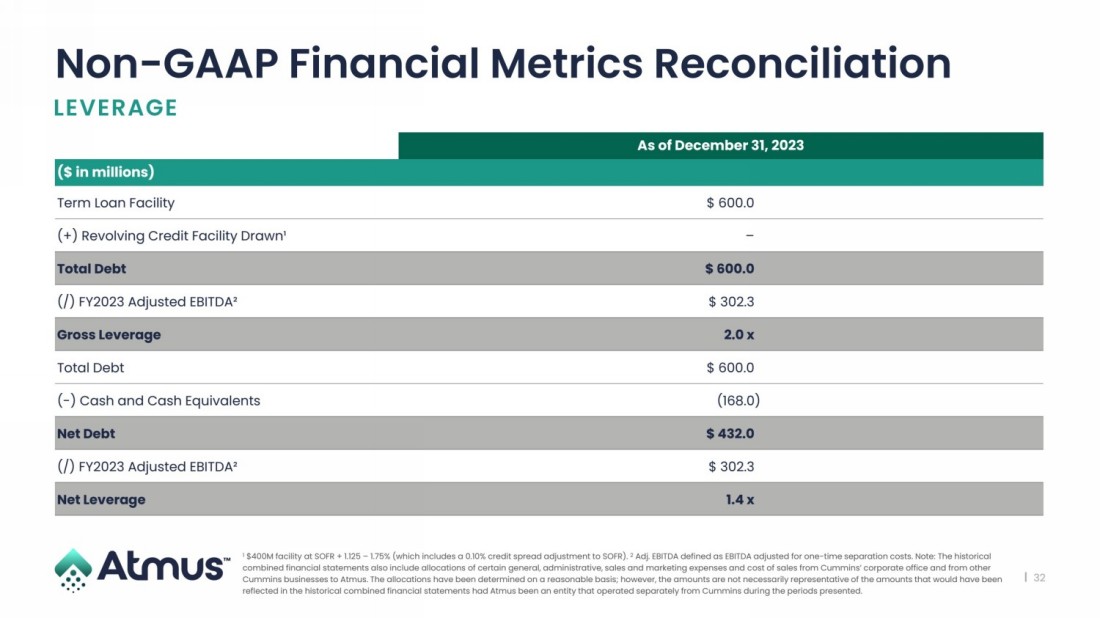Select the "($ in millions)" header row
Viewport: 1100px width, 618px height.
pos(105,172)
